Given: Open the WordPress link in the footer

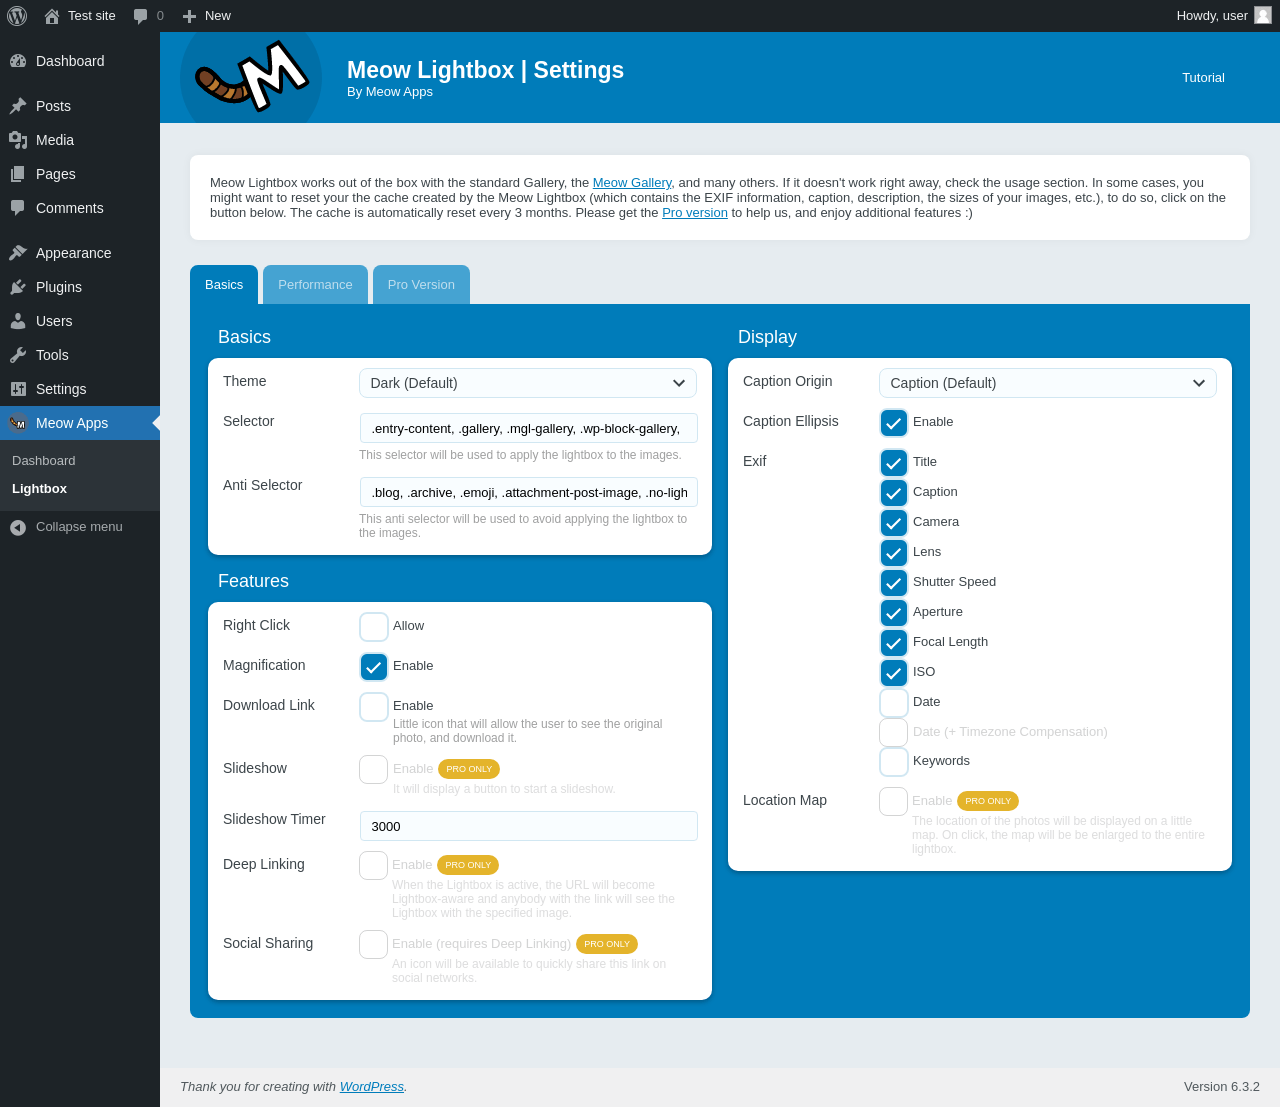Looking at the screenshot, I should (x=372, y=1087).
